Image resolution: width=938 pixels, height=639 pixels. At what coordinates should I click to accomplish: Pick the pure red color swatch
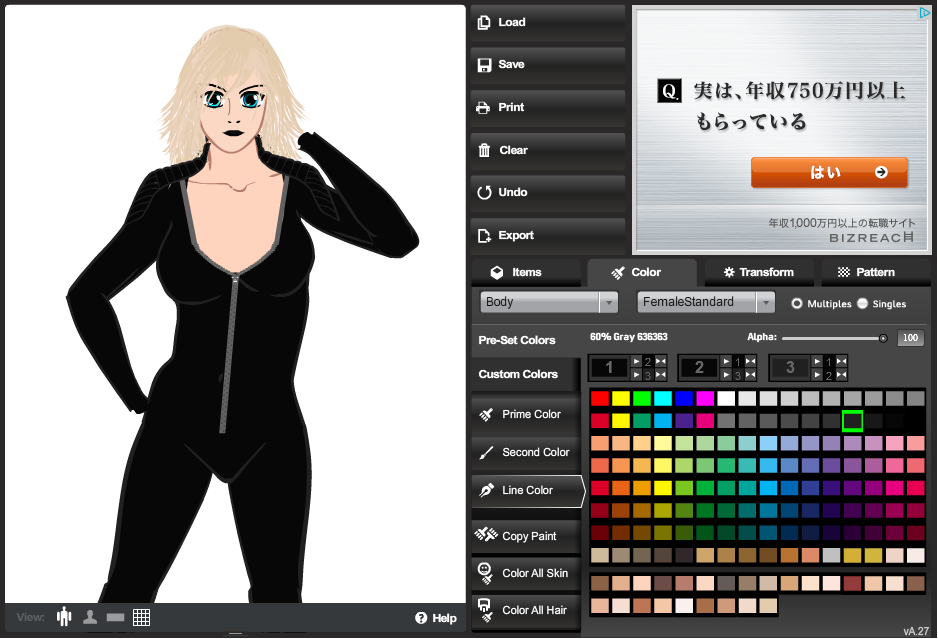coord(599,398)
